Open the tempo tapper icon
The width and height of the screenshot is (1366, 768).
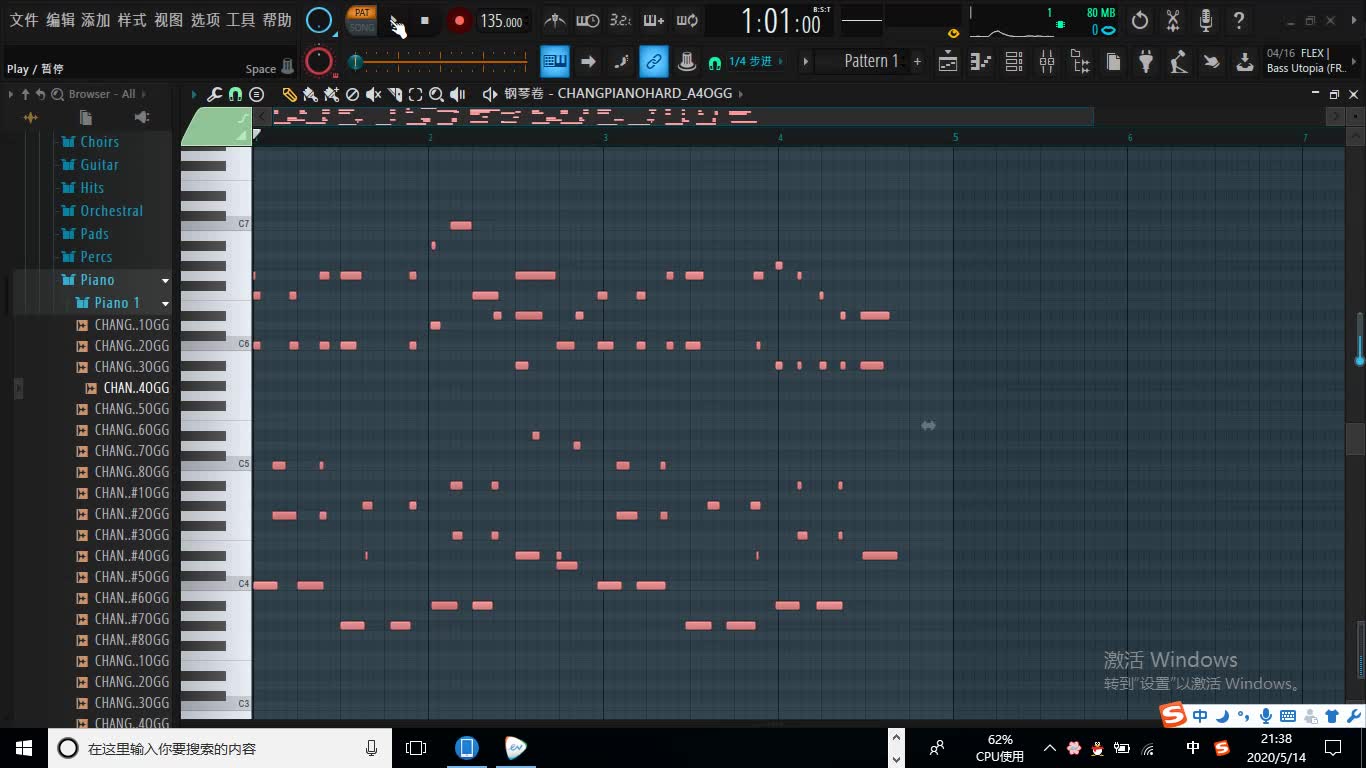point(1179,62)
